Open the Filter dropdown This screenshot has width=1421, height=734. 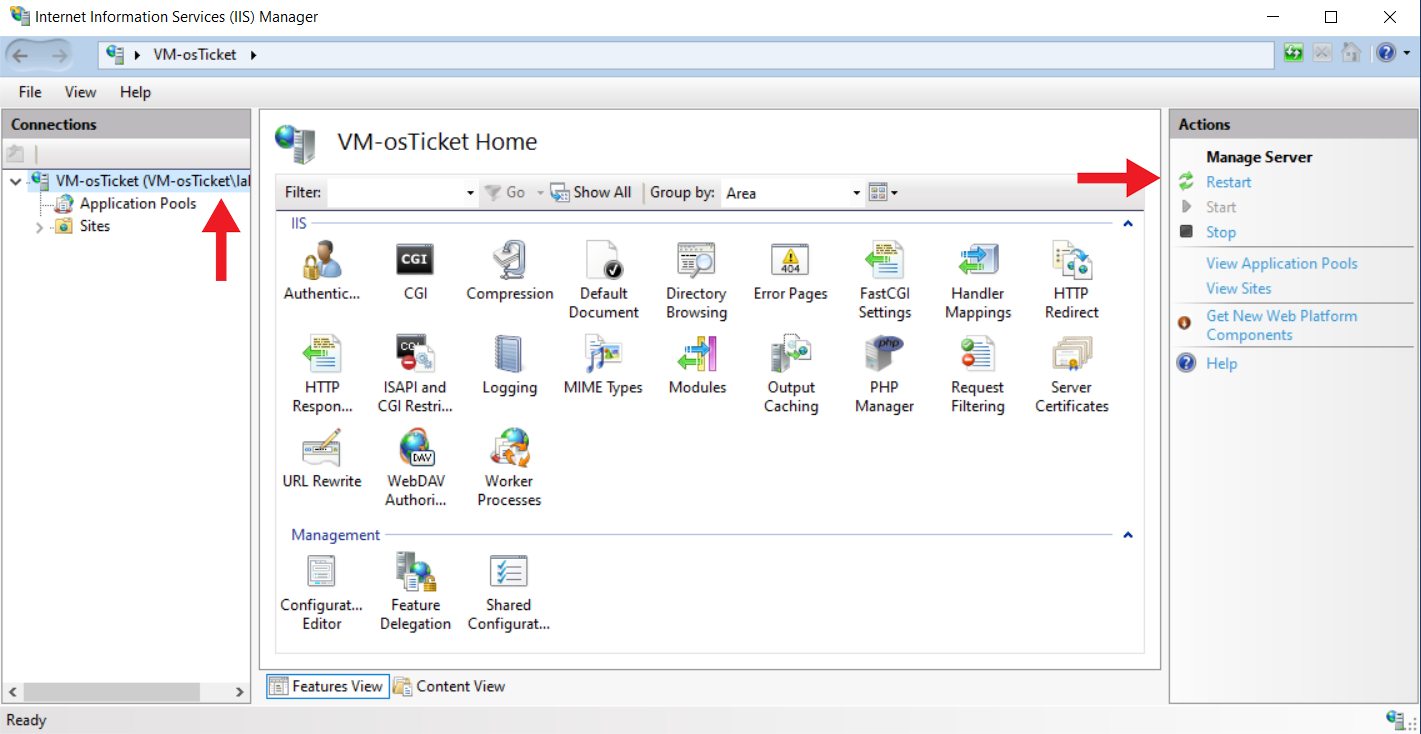click(x=470, y=193)
